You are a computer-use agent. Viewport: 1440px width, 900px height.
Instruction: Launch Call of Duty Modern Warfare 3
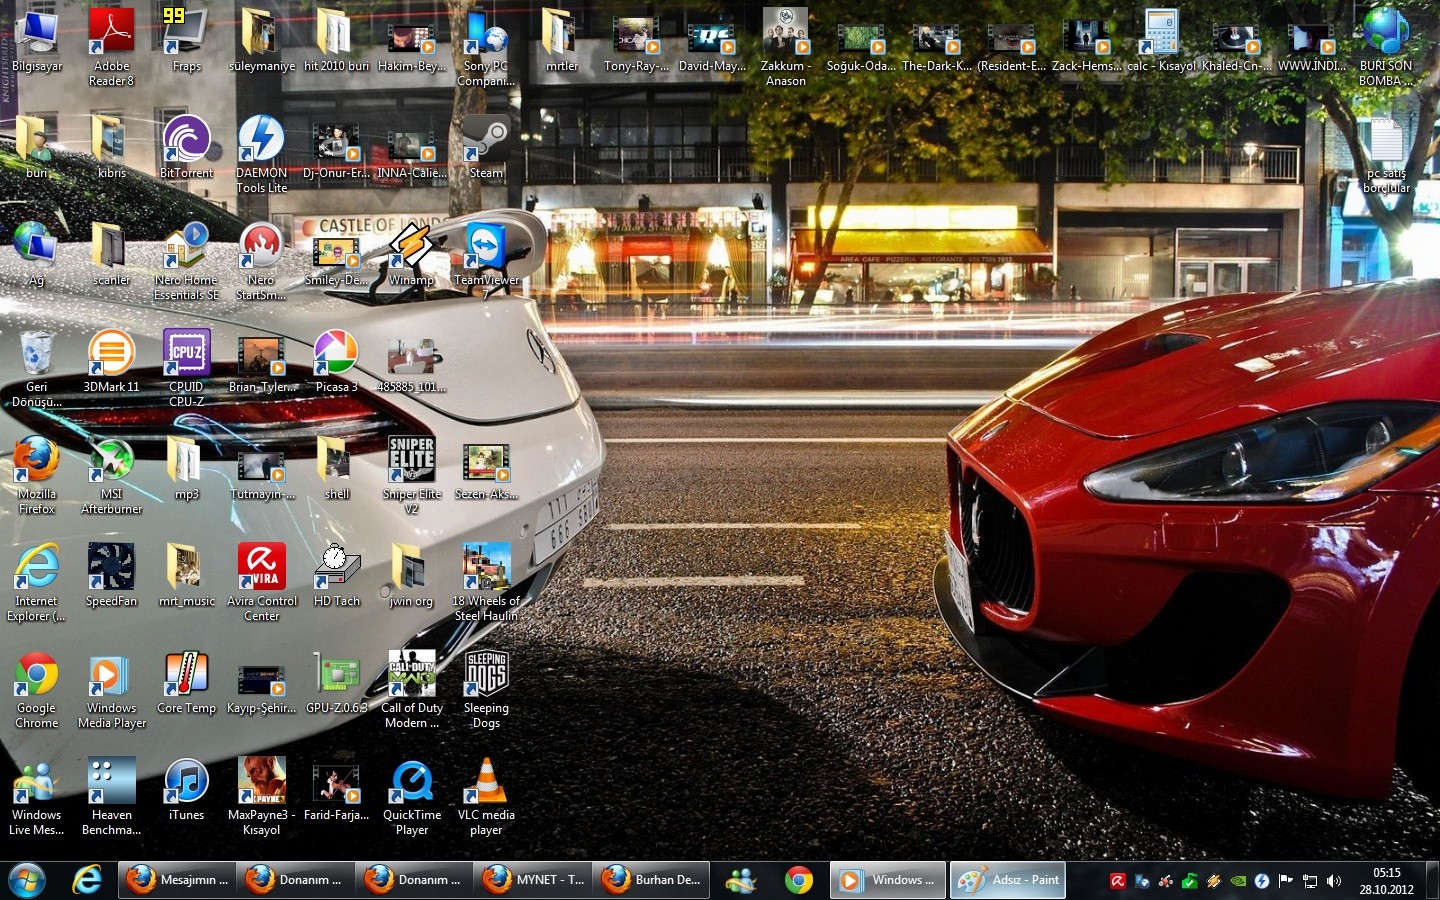tap(411, 689)
